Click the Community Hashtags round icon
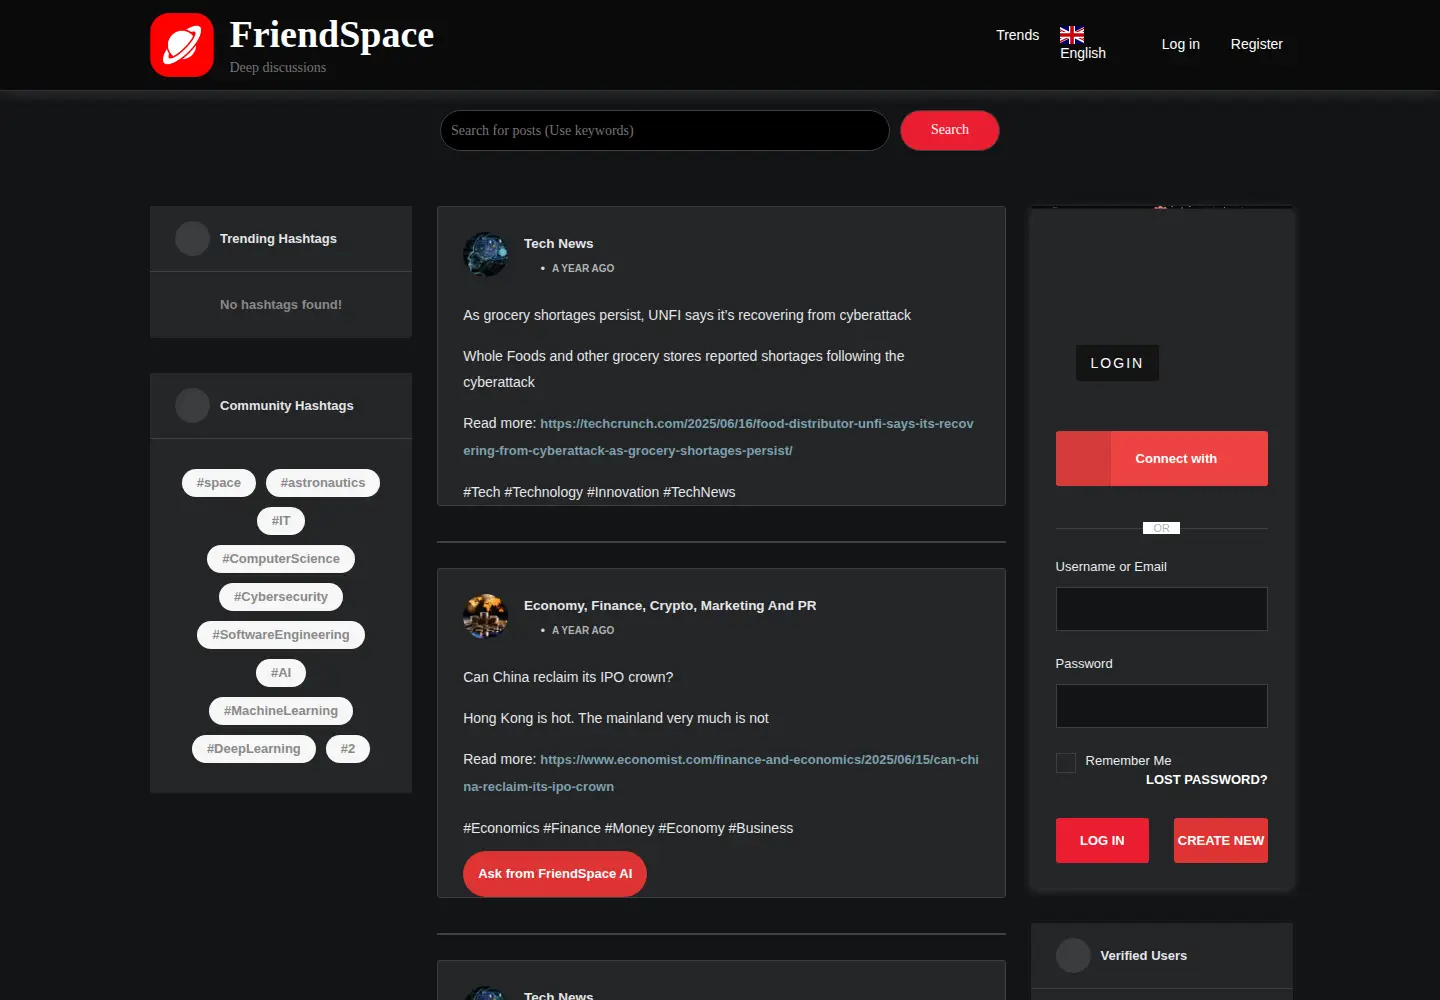 point(192,406)
